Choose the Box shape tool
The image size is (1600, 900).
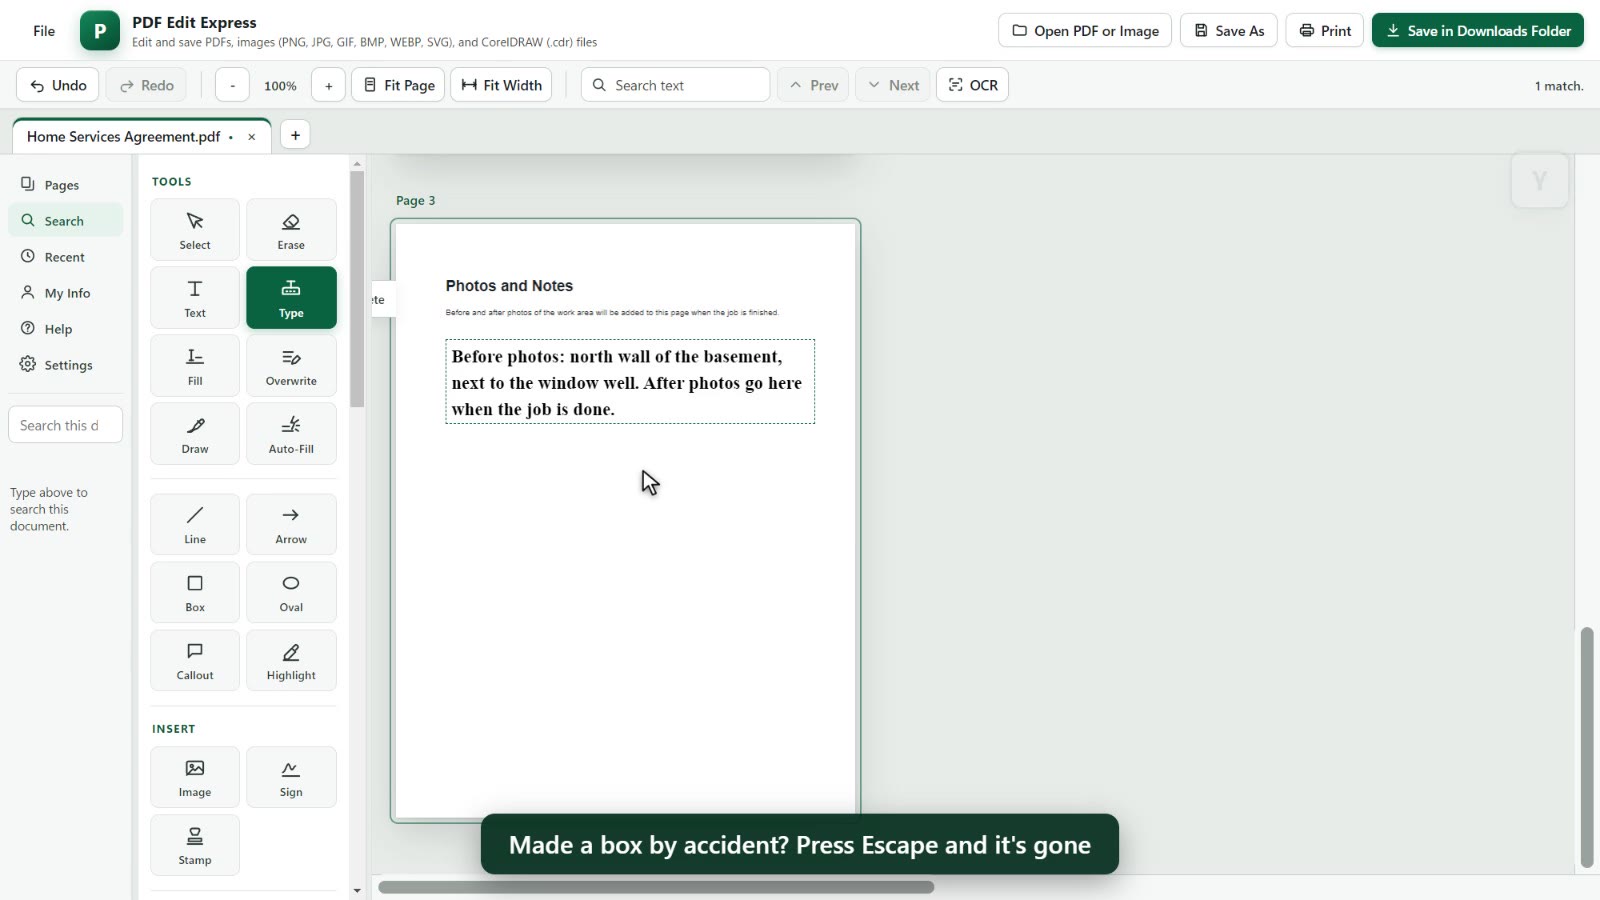tap(195, 592)
